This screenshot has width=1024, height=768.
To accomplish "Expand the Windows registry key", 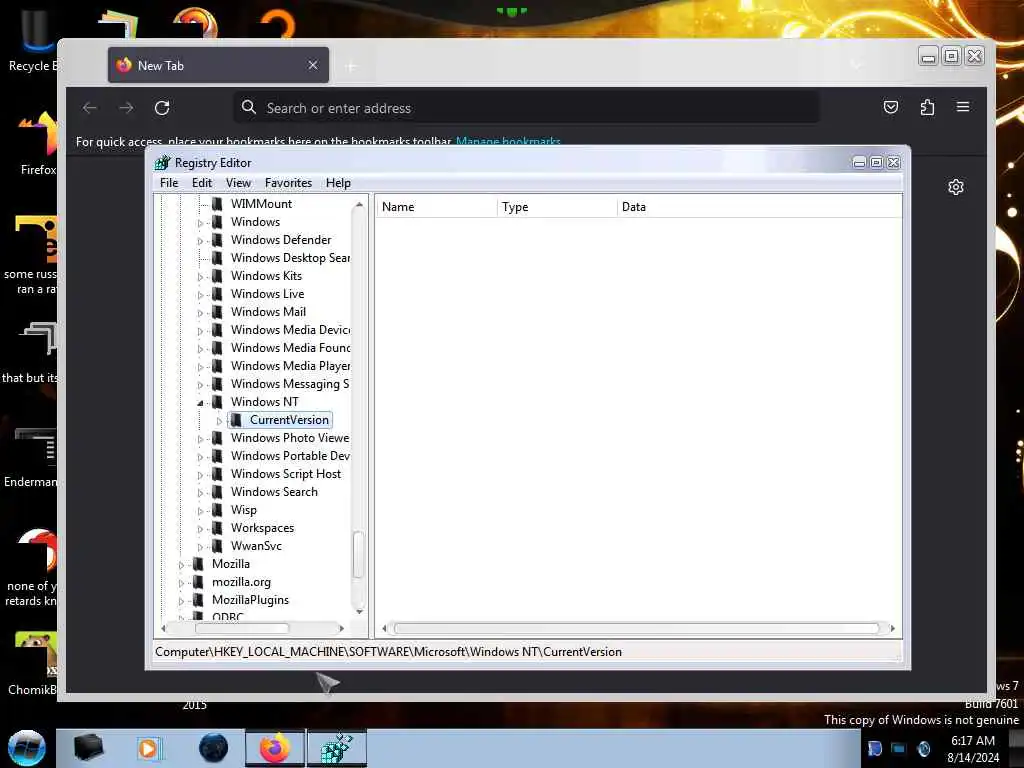I will (x=200, y=223).
